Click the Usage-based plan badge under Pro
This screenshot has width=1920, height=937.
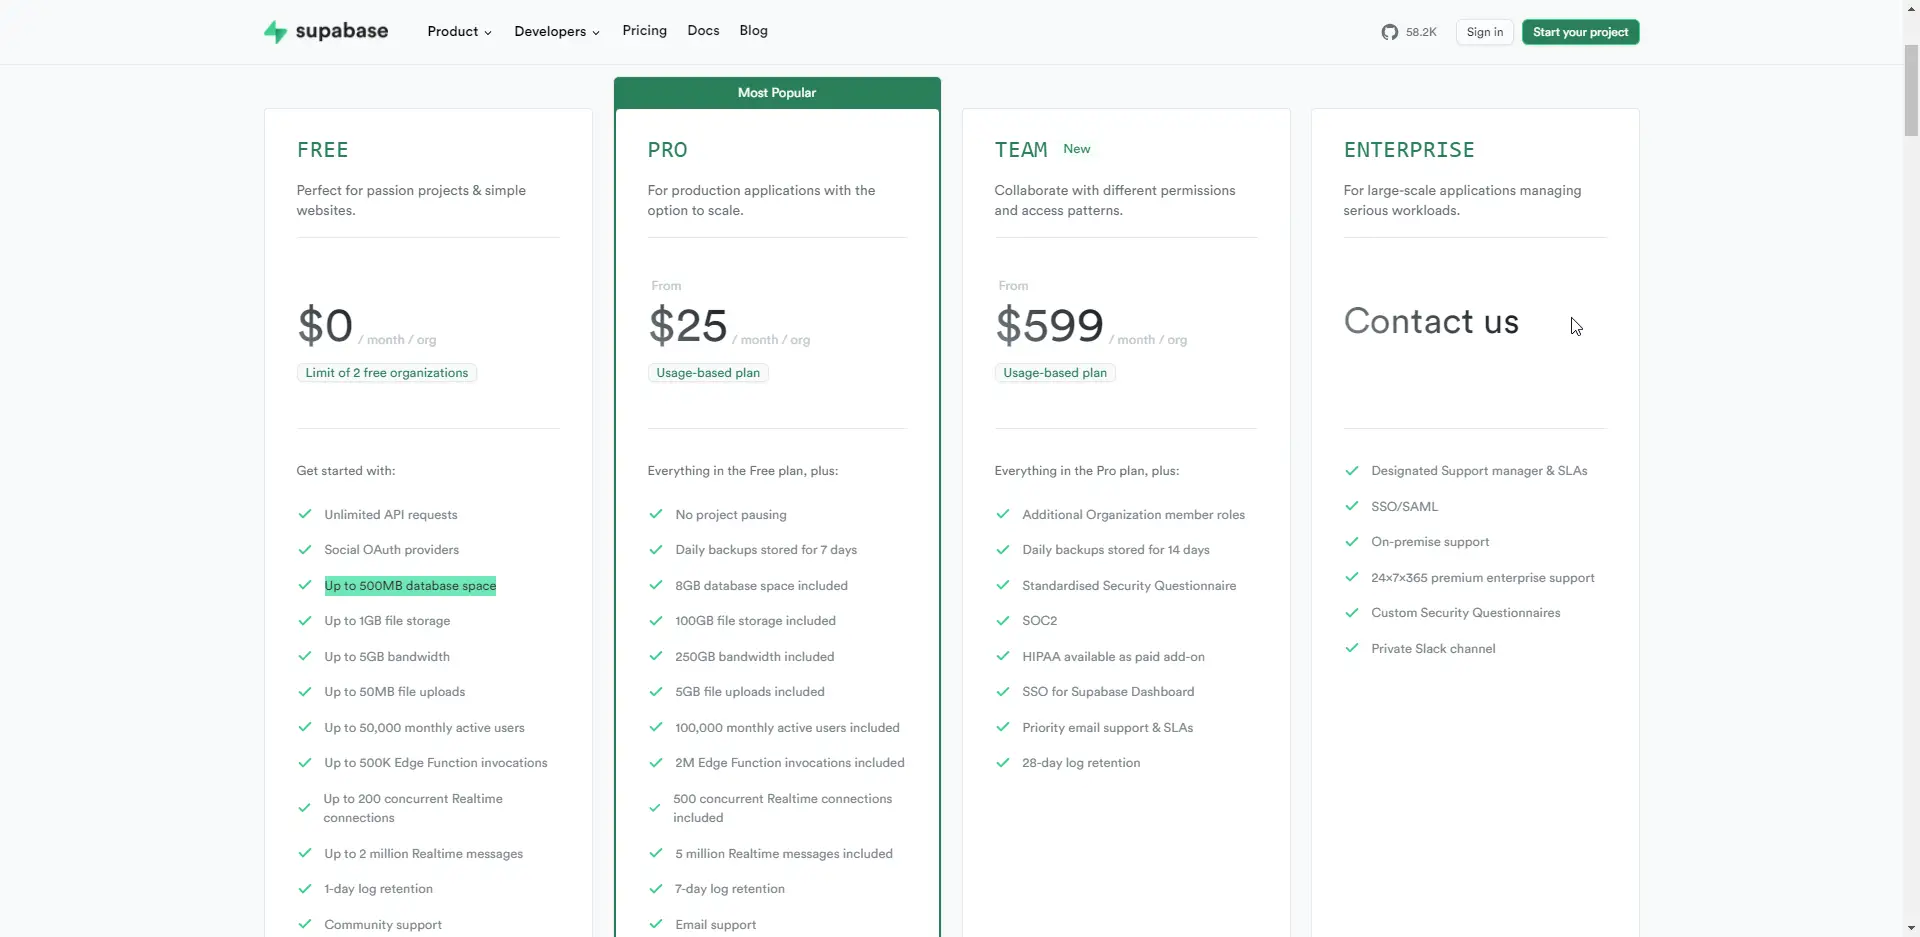click(x=708, y=373)
